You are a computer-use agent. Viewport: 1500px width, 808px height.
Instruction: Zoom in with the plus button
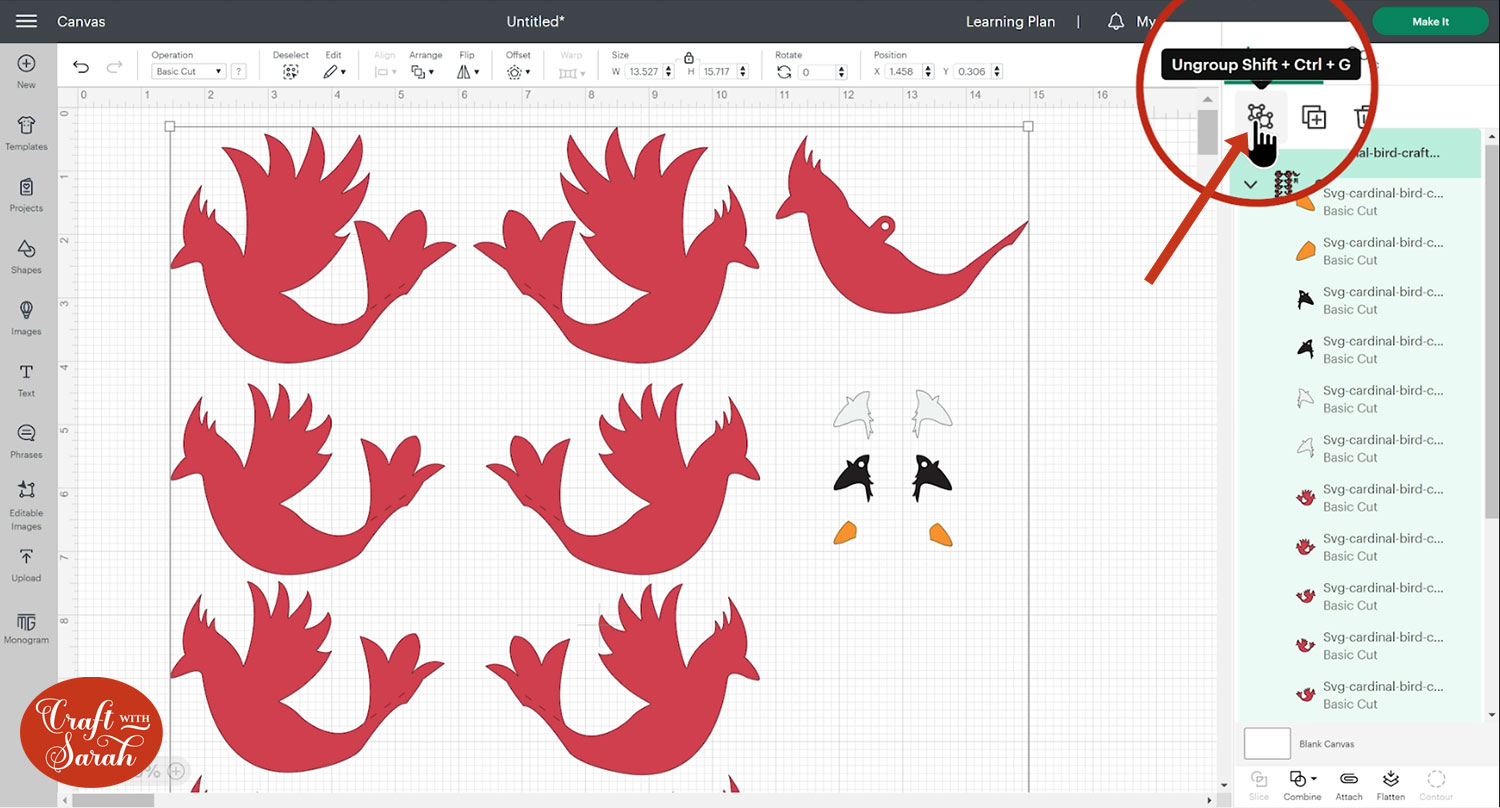(176, 771)
